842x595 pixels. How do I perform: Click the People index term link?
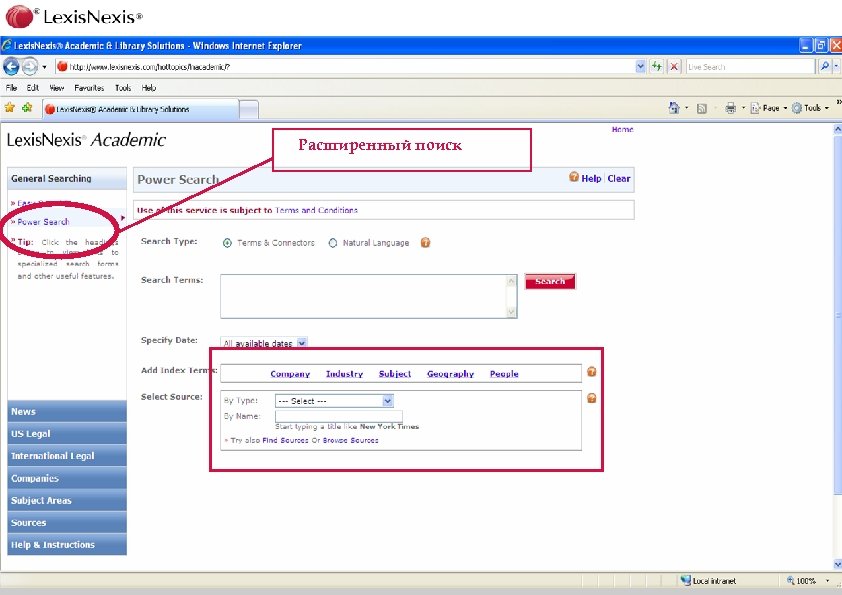tap(504, 374)
